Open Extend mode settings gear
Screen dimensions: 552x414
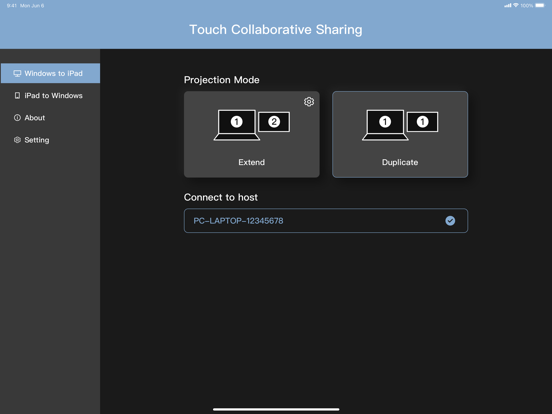coord(309,102)
